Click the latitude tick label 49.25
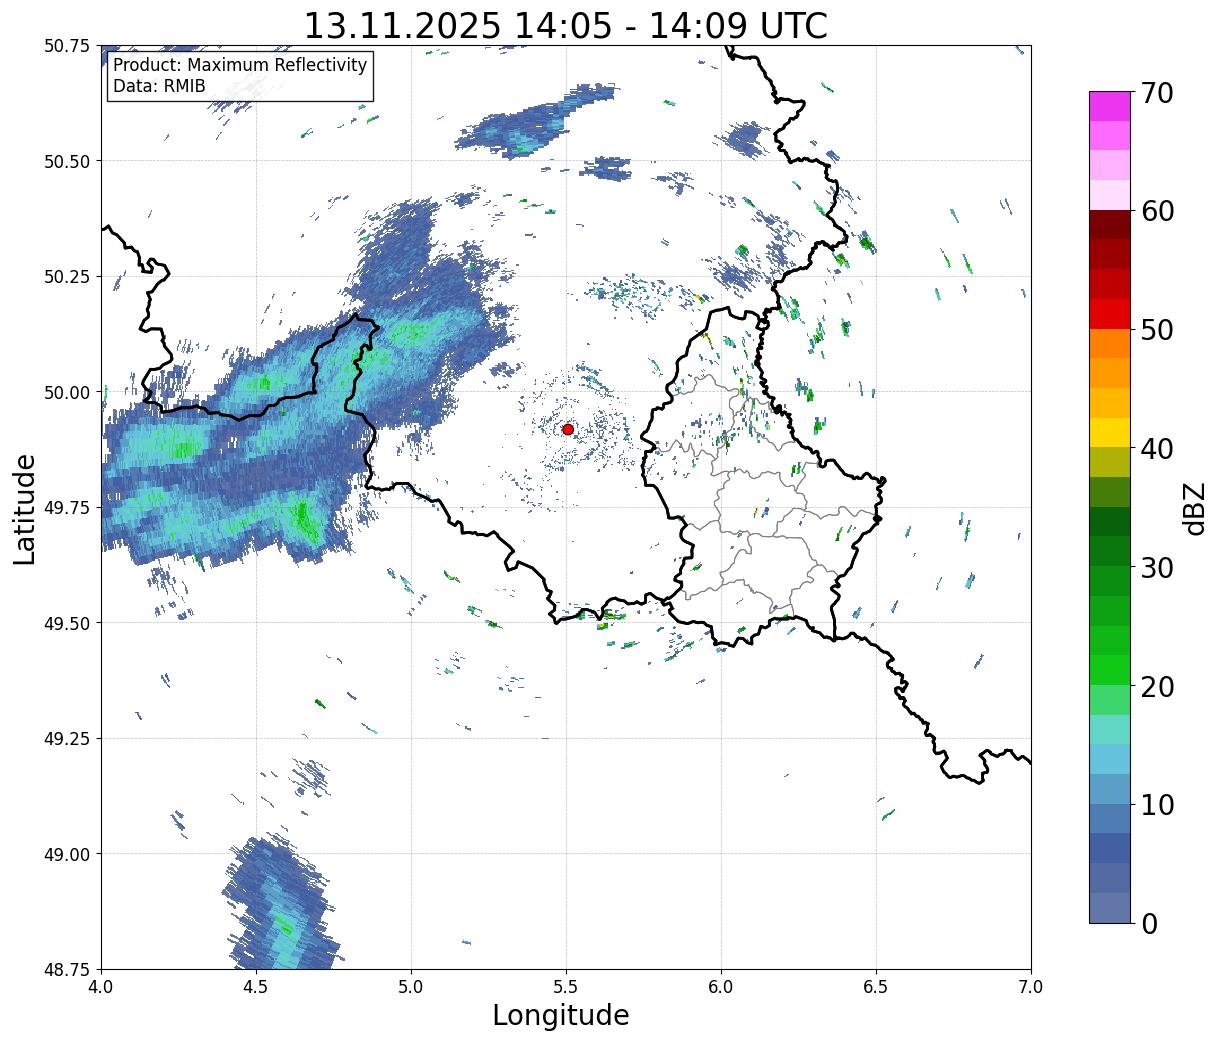The image size is (1219, 1040). pyautogui.click(x=67, y=739)
